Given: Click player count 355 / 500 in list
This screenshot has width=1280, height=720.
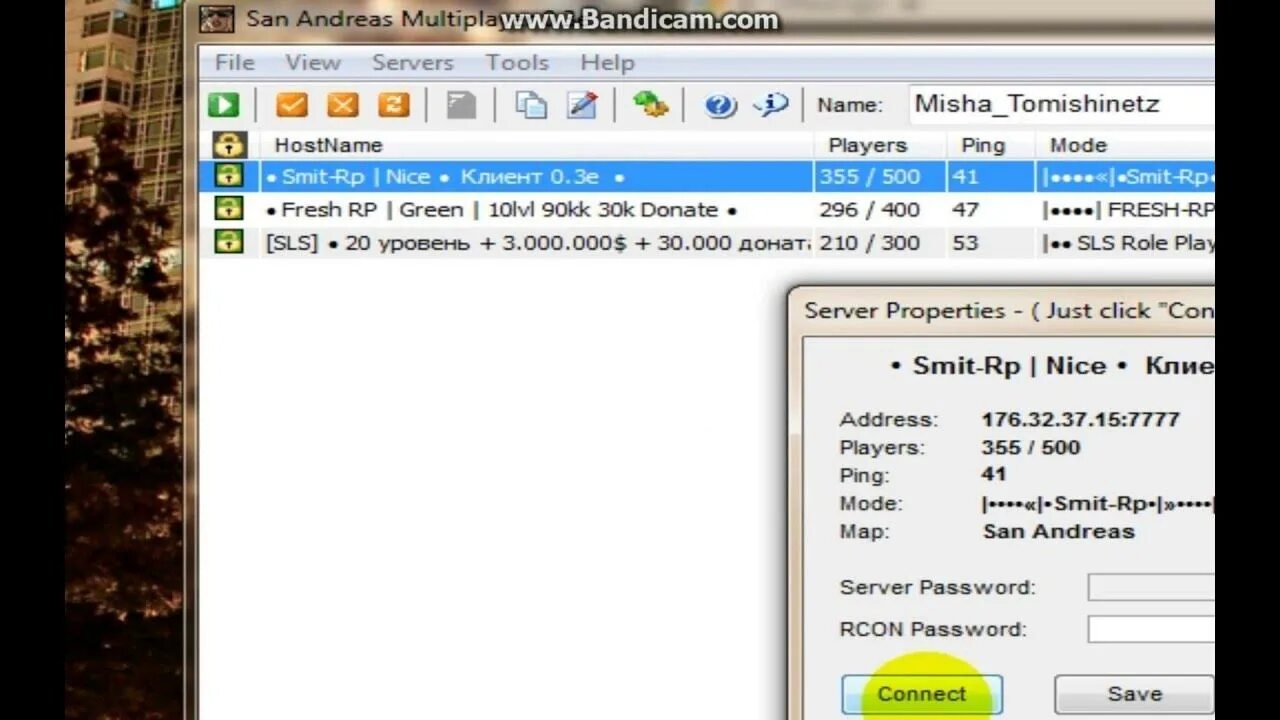Looking at the screenshot, I should click(x=869, y=177).
